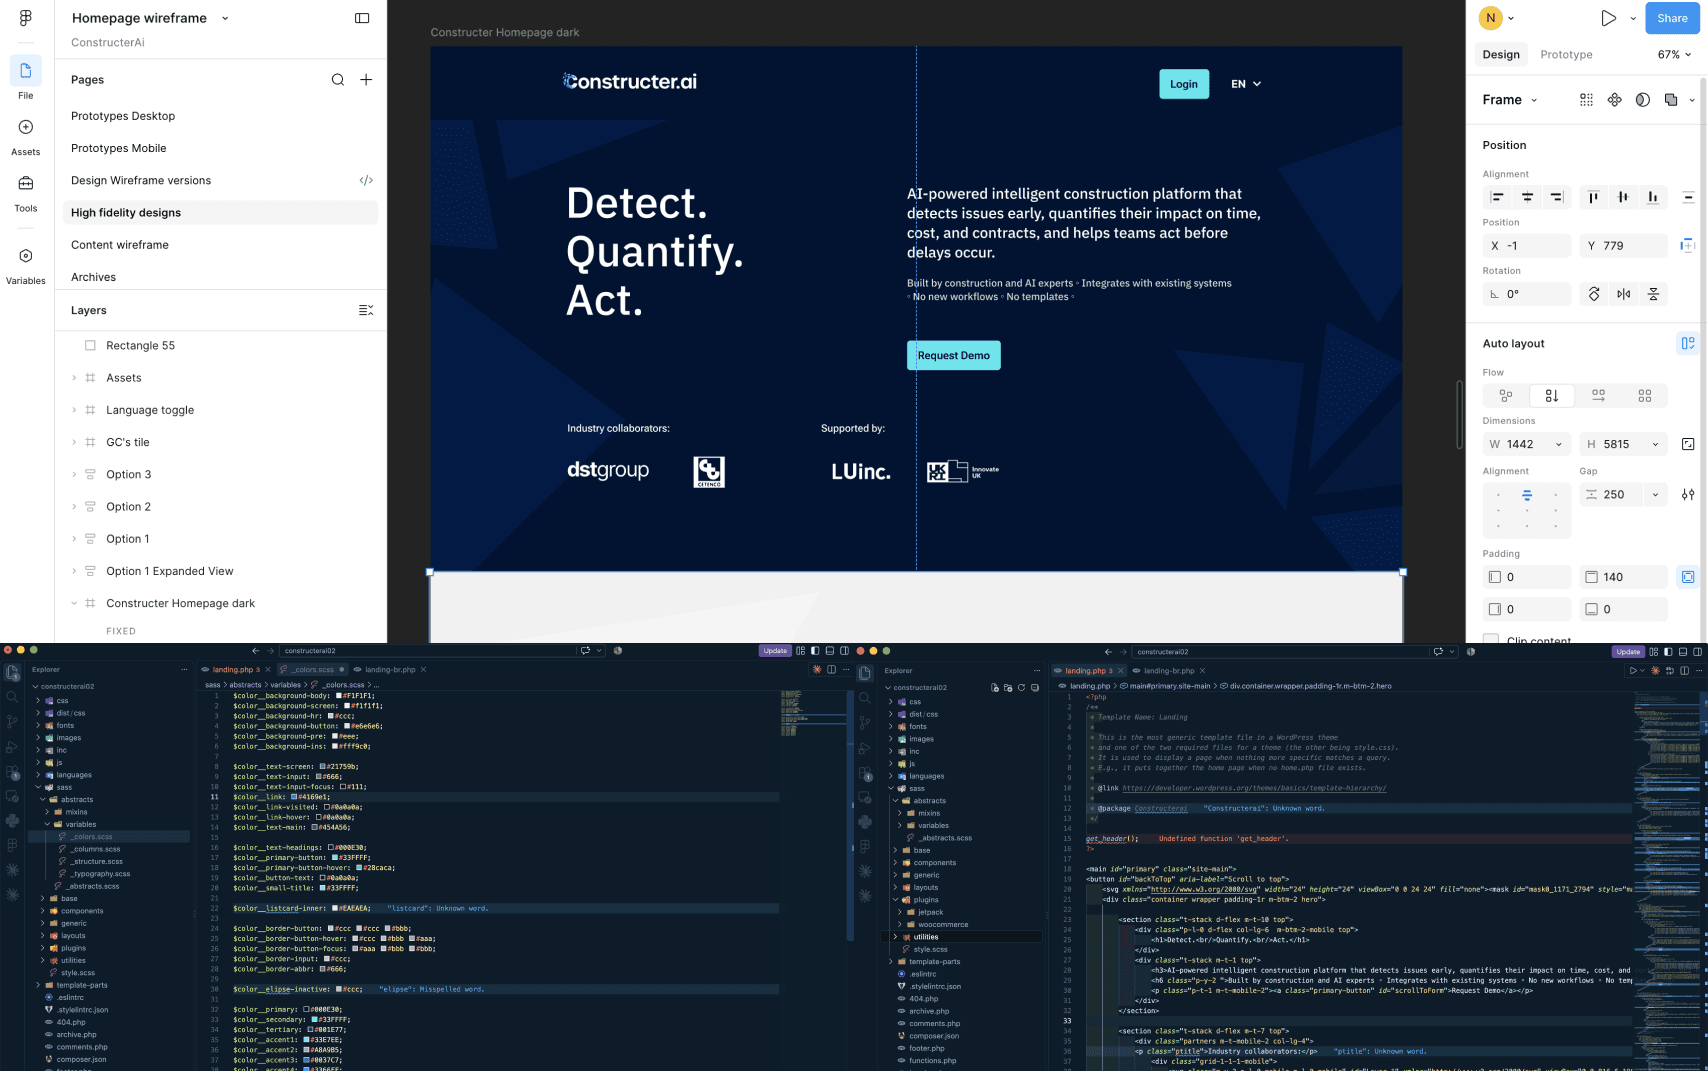Click the EN language selector on canvas
Image resolution: width=1708 pixels, height=1071 pixels.
1246,84
